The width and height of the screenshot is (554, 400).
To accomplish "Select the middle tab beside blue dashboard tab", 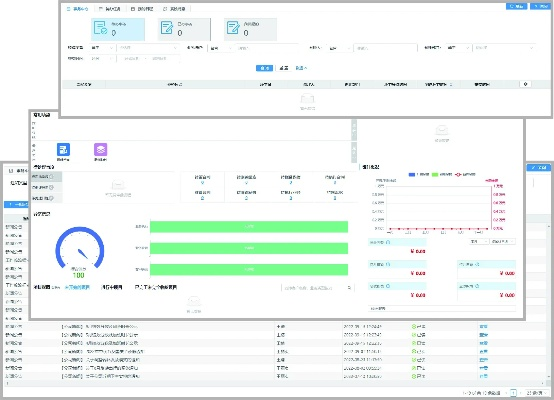I will [x=112, y=287].
